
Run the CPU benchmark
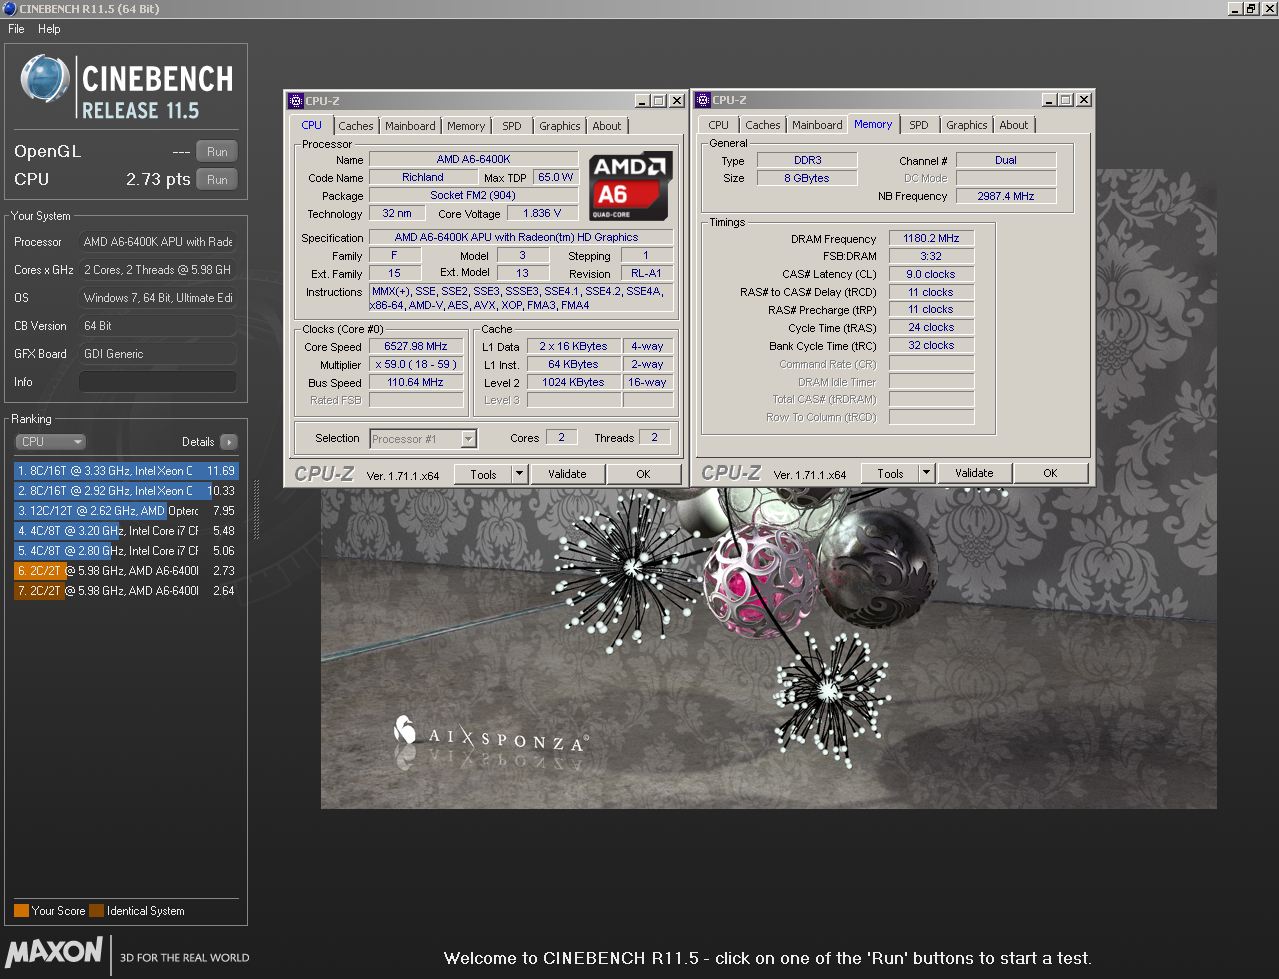[x=217, y=179]
